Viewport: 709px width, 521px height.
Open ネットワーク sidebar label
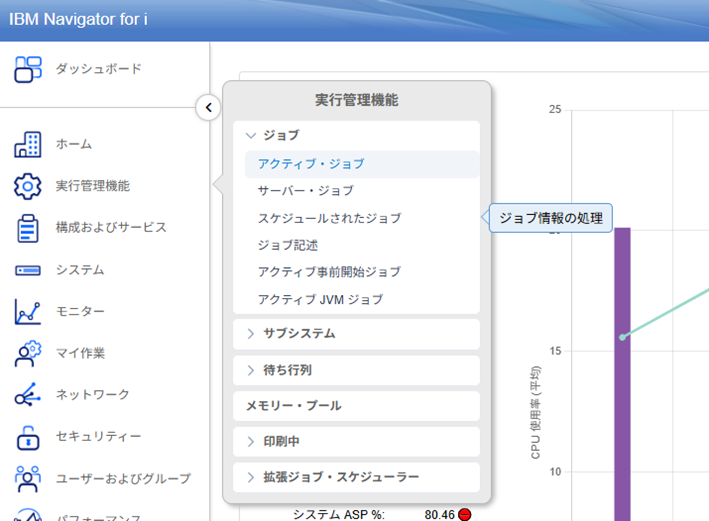pos(93,394)
